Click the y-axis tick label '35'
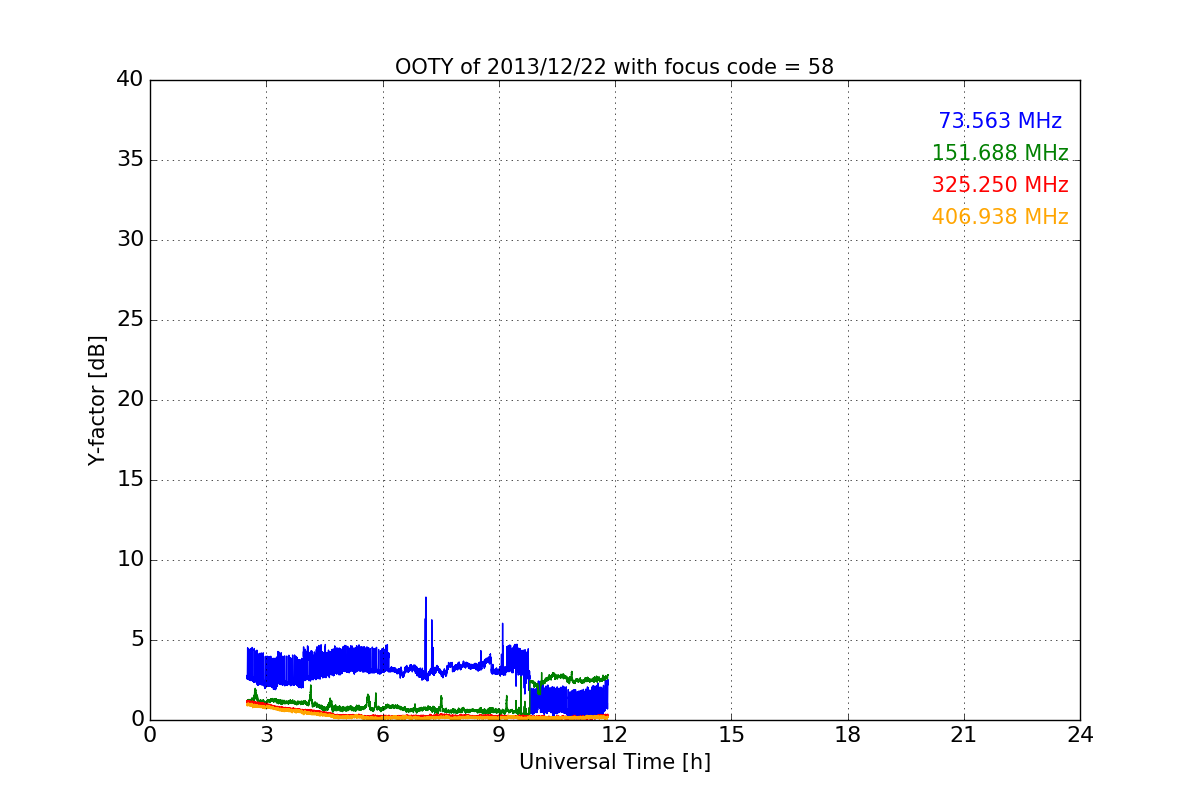The height and width of the screenshot is (800, 1200). (x=130, y=160)
